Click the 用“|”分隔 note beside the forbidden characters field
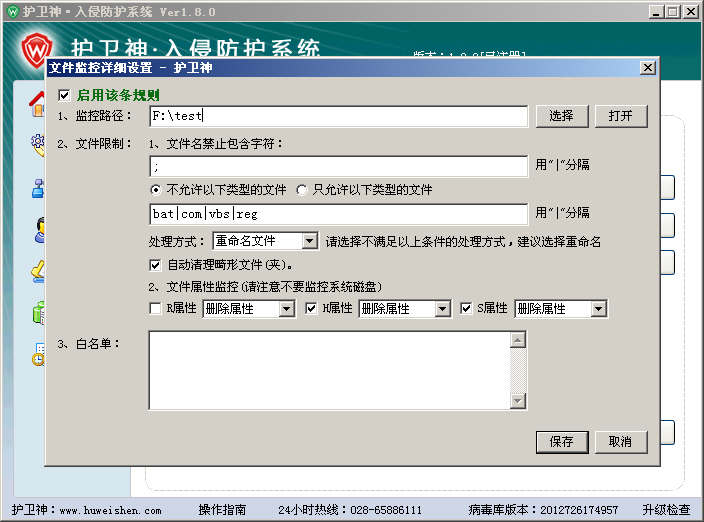Viewport: 704px width, 522px height. pyautogui.click(x=562, y=165)
